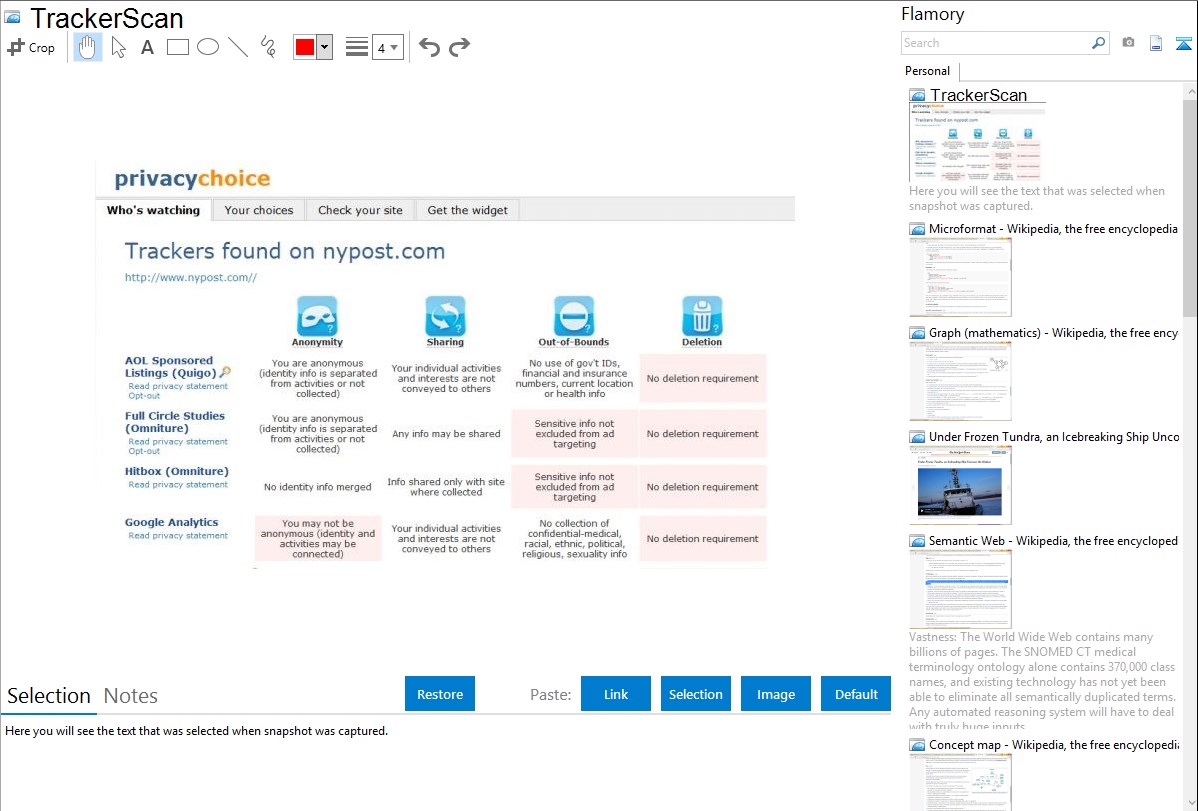Open the Graph (mathematics) snapshot thumbnail
1198x811 pixels.
960,381
